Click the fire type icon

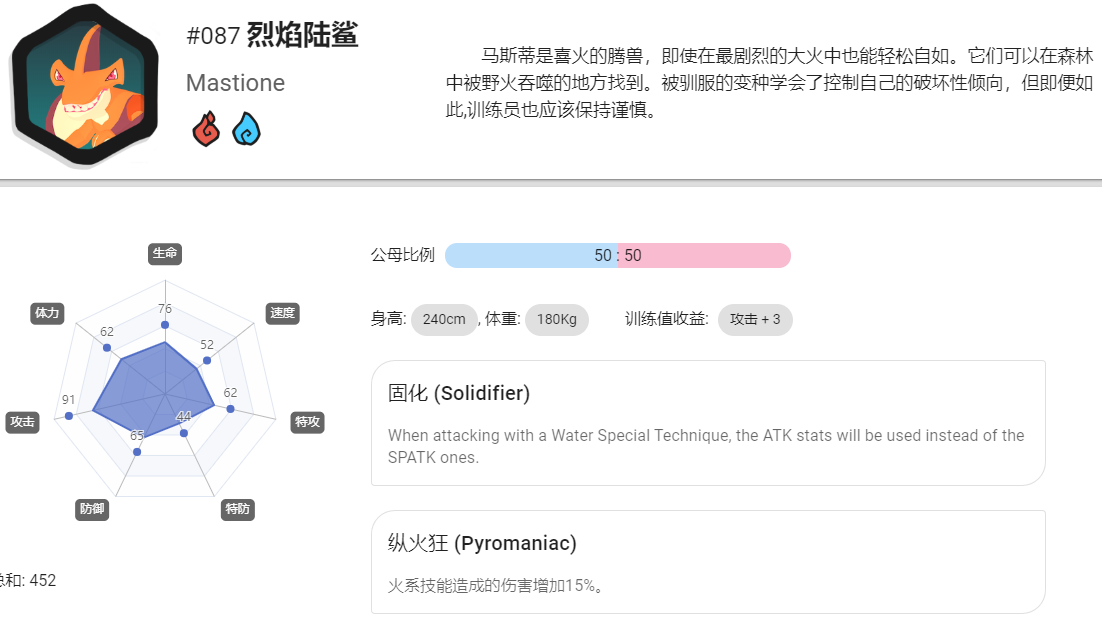pos(206,129)
